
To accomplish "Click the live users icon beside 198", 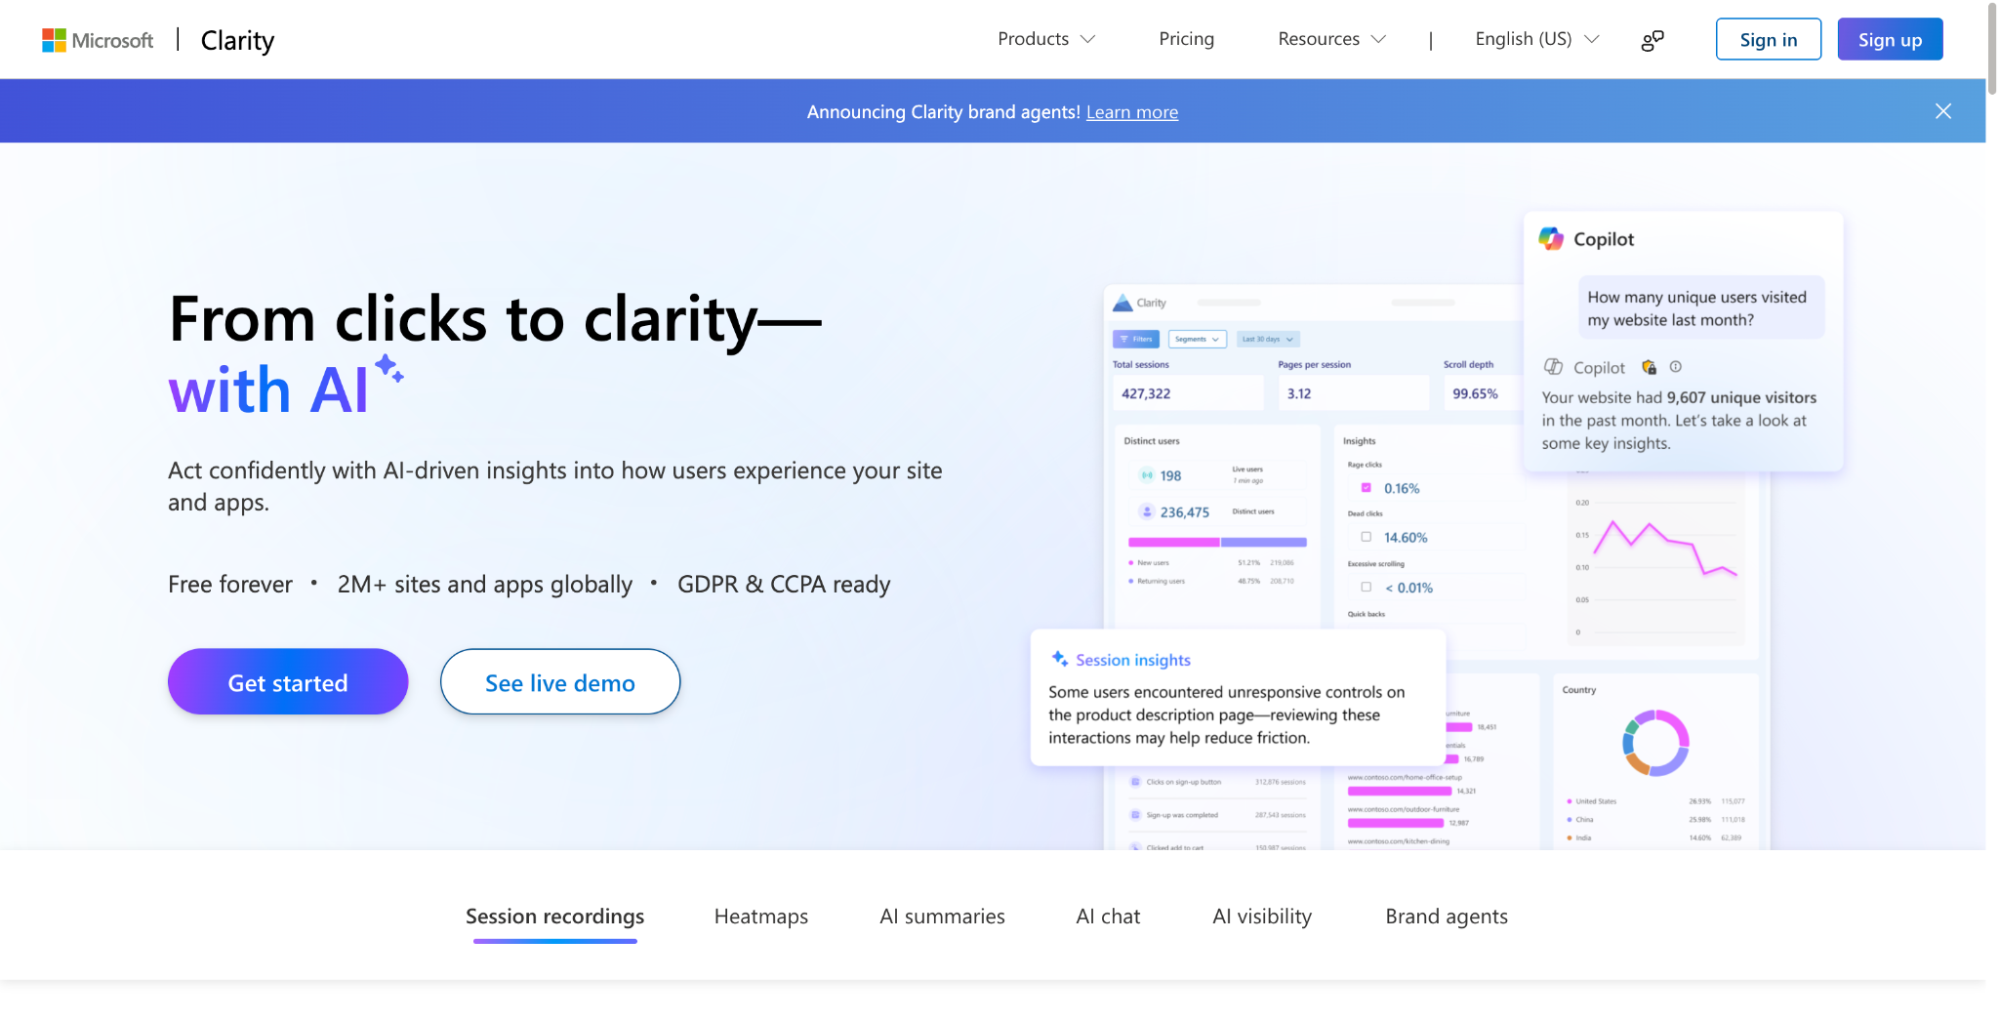I will pos(1147,476).
